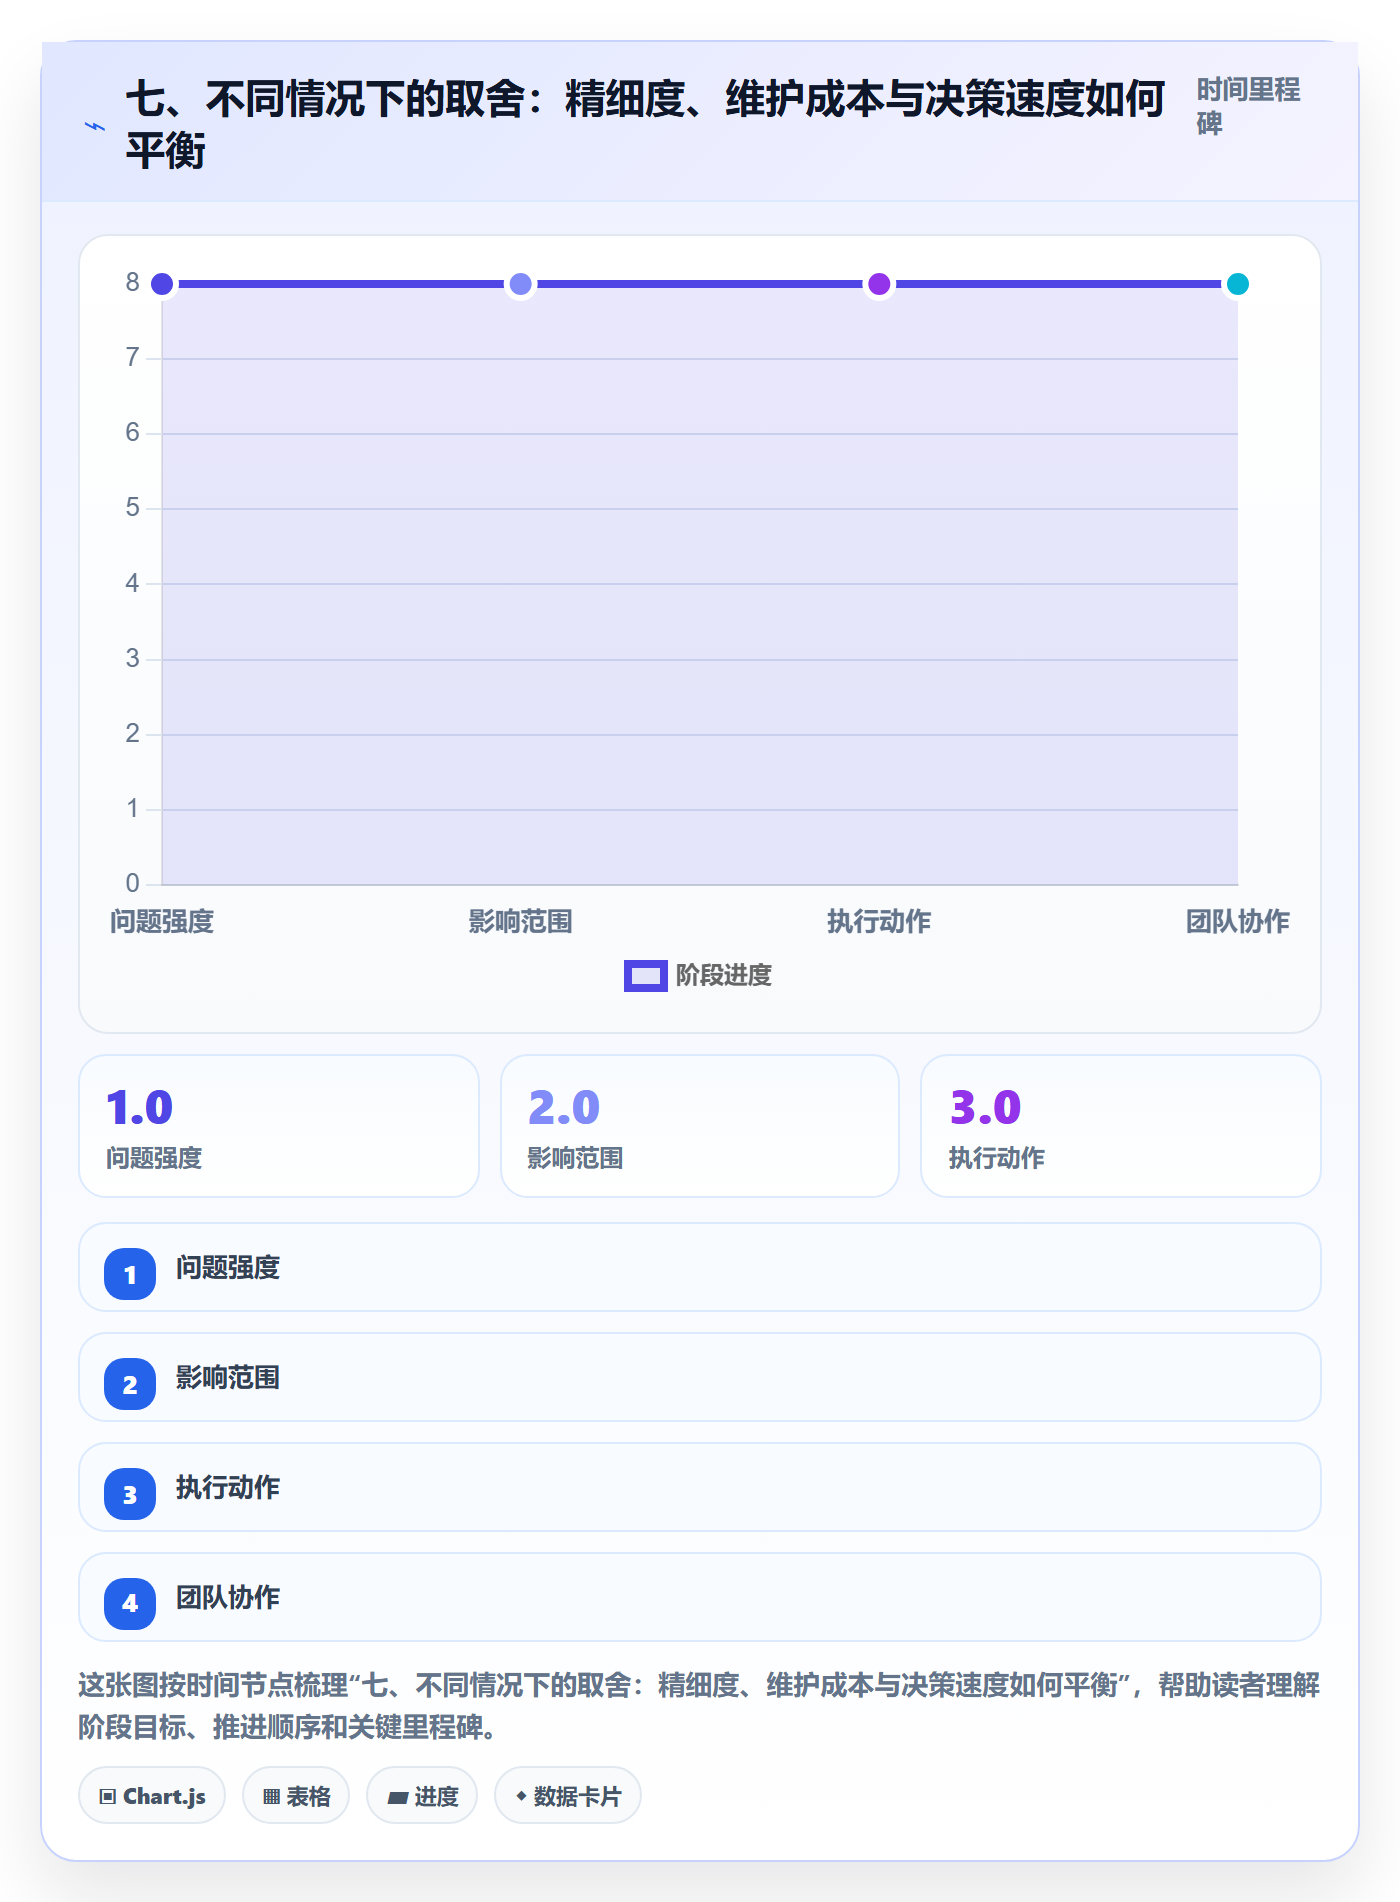Open the 3.0 执行动作 stat card
Viewport: 1400px width, 1902px height.
coord(1121,1126)
